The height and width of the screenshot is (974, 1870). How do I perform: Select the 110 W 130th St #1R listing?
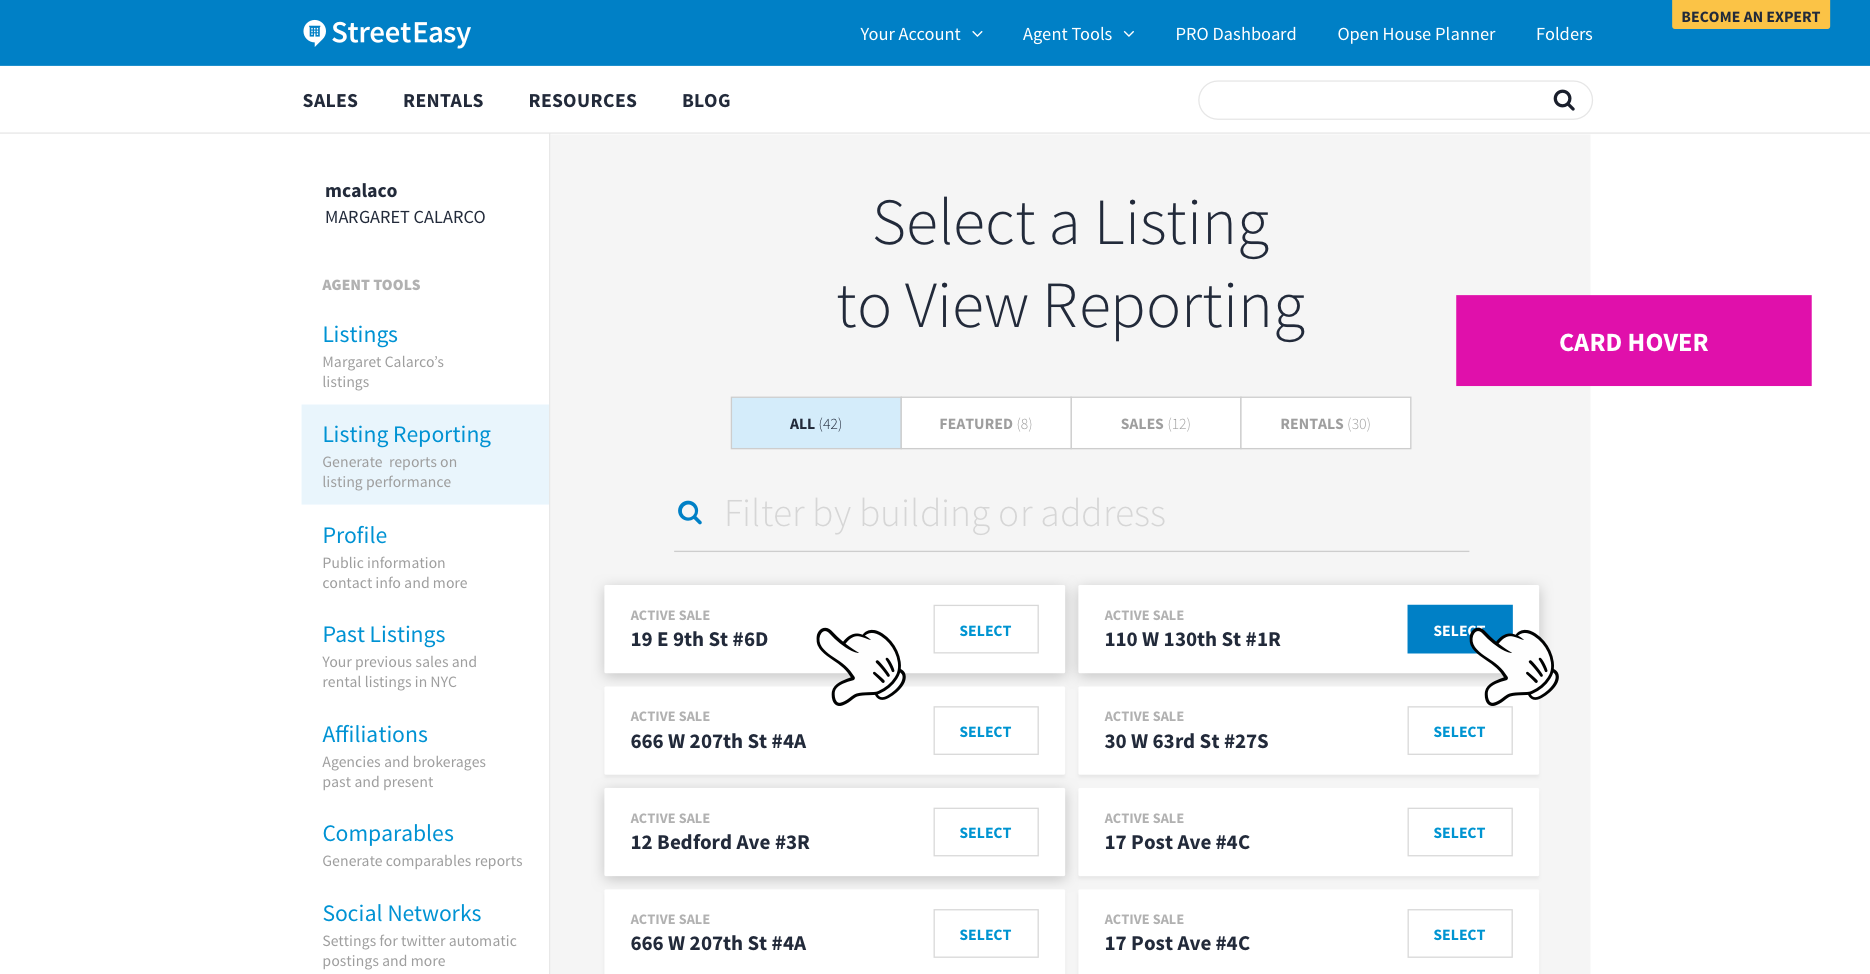click(x=1460, y=630)
